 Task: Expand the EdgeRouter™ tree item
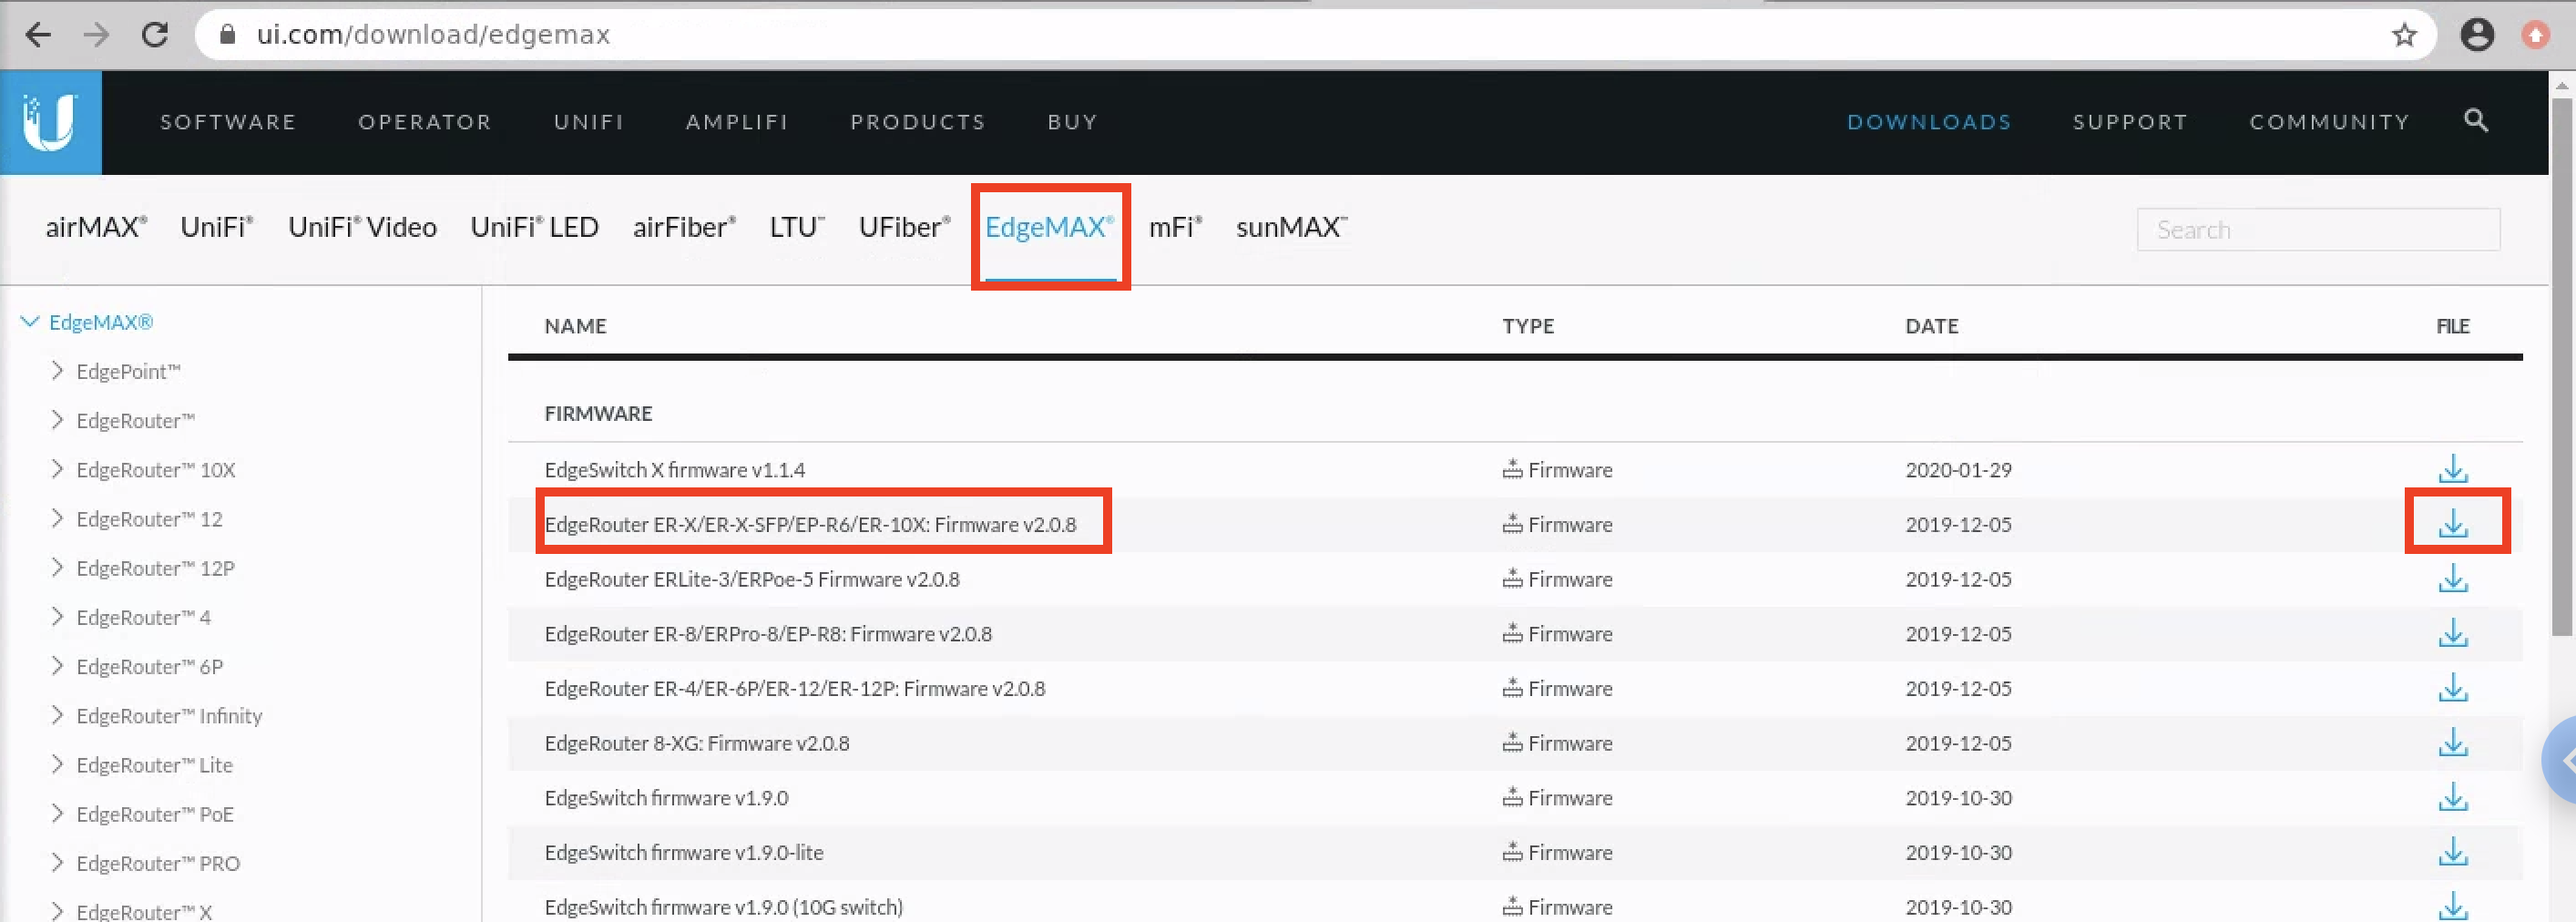(x=57, y=420)
